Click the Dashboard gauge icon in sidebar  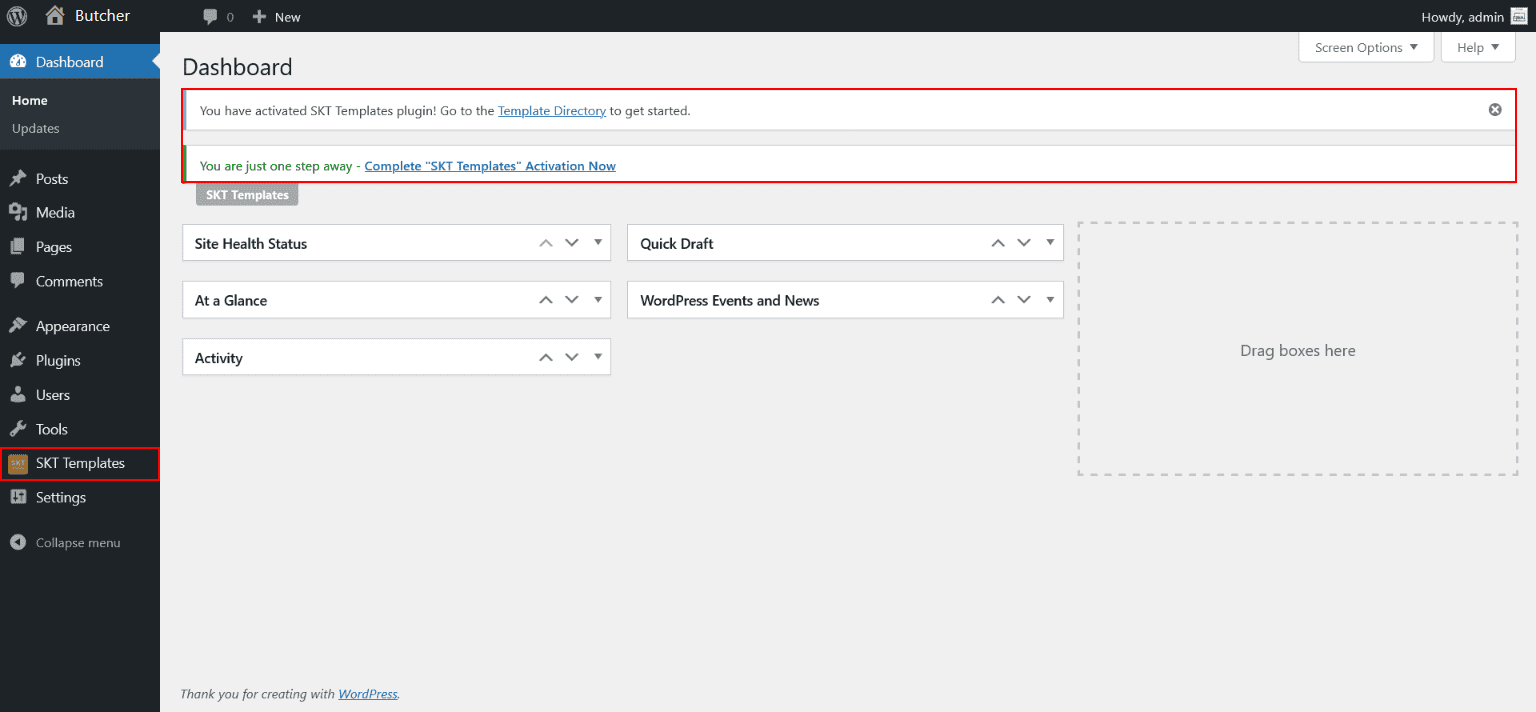[18, 62]
